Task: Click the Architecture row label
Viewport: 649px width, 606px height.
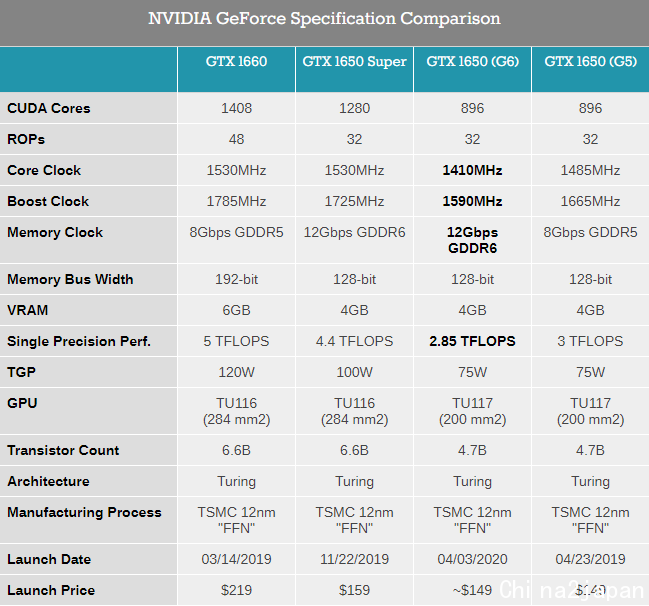Action: (x=48, y=481)
